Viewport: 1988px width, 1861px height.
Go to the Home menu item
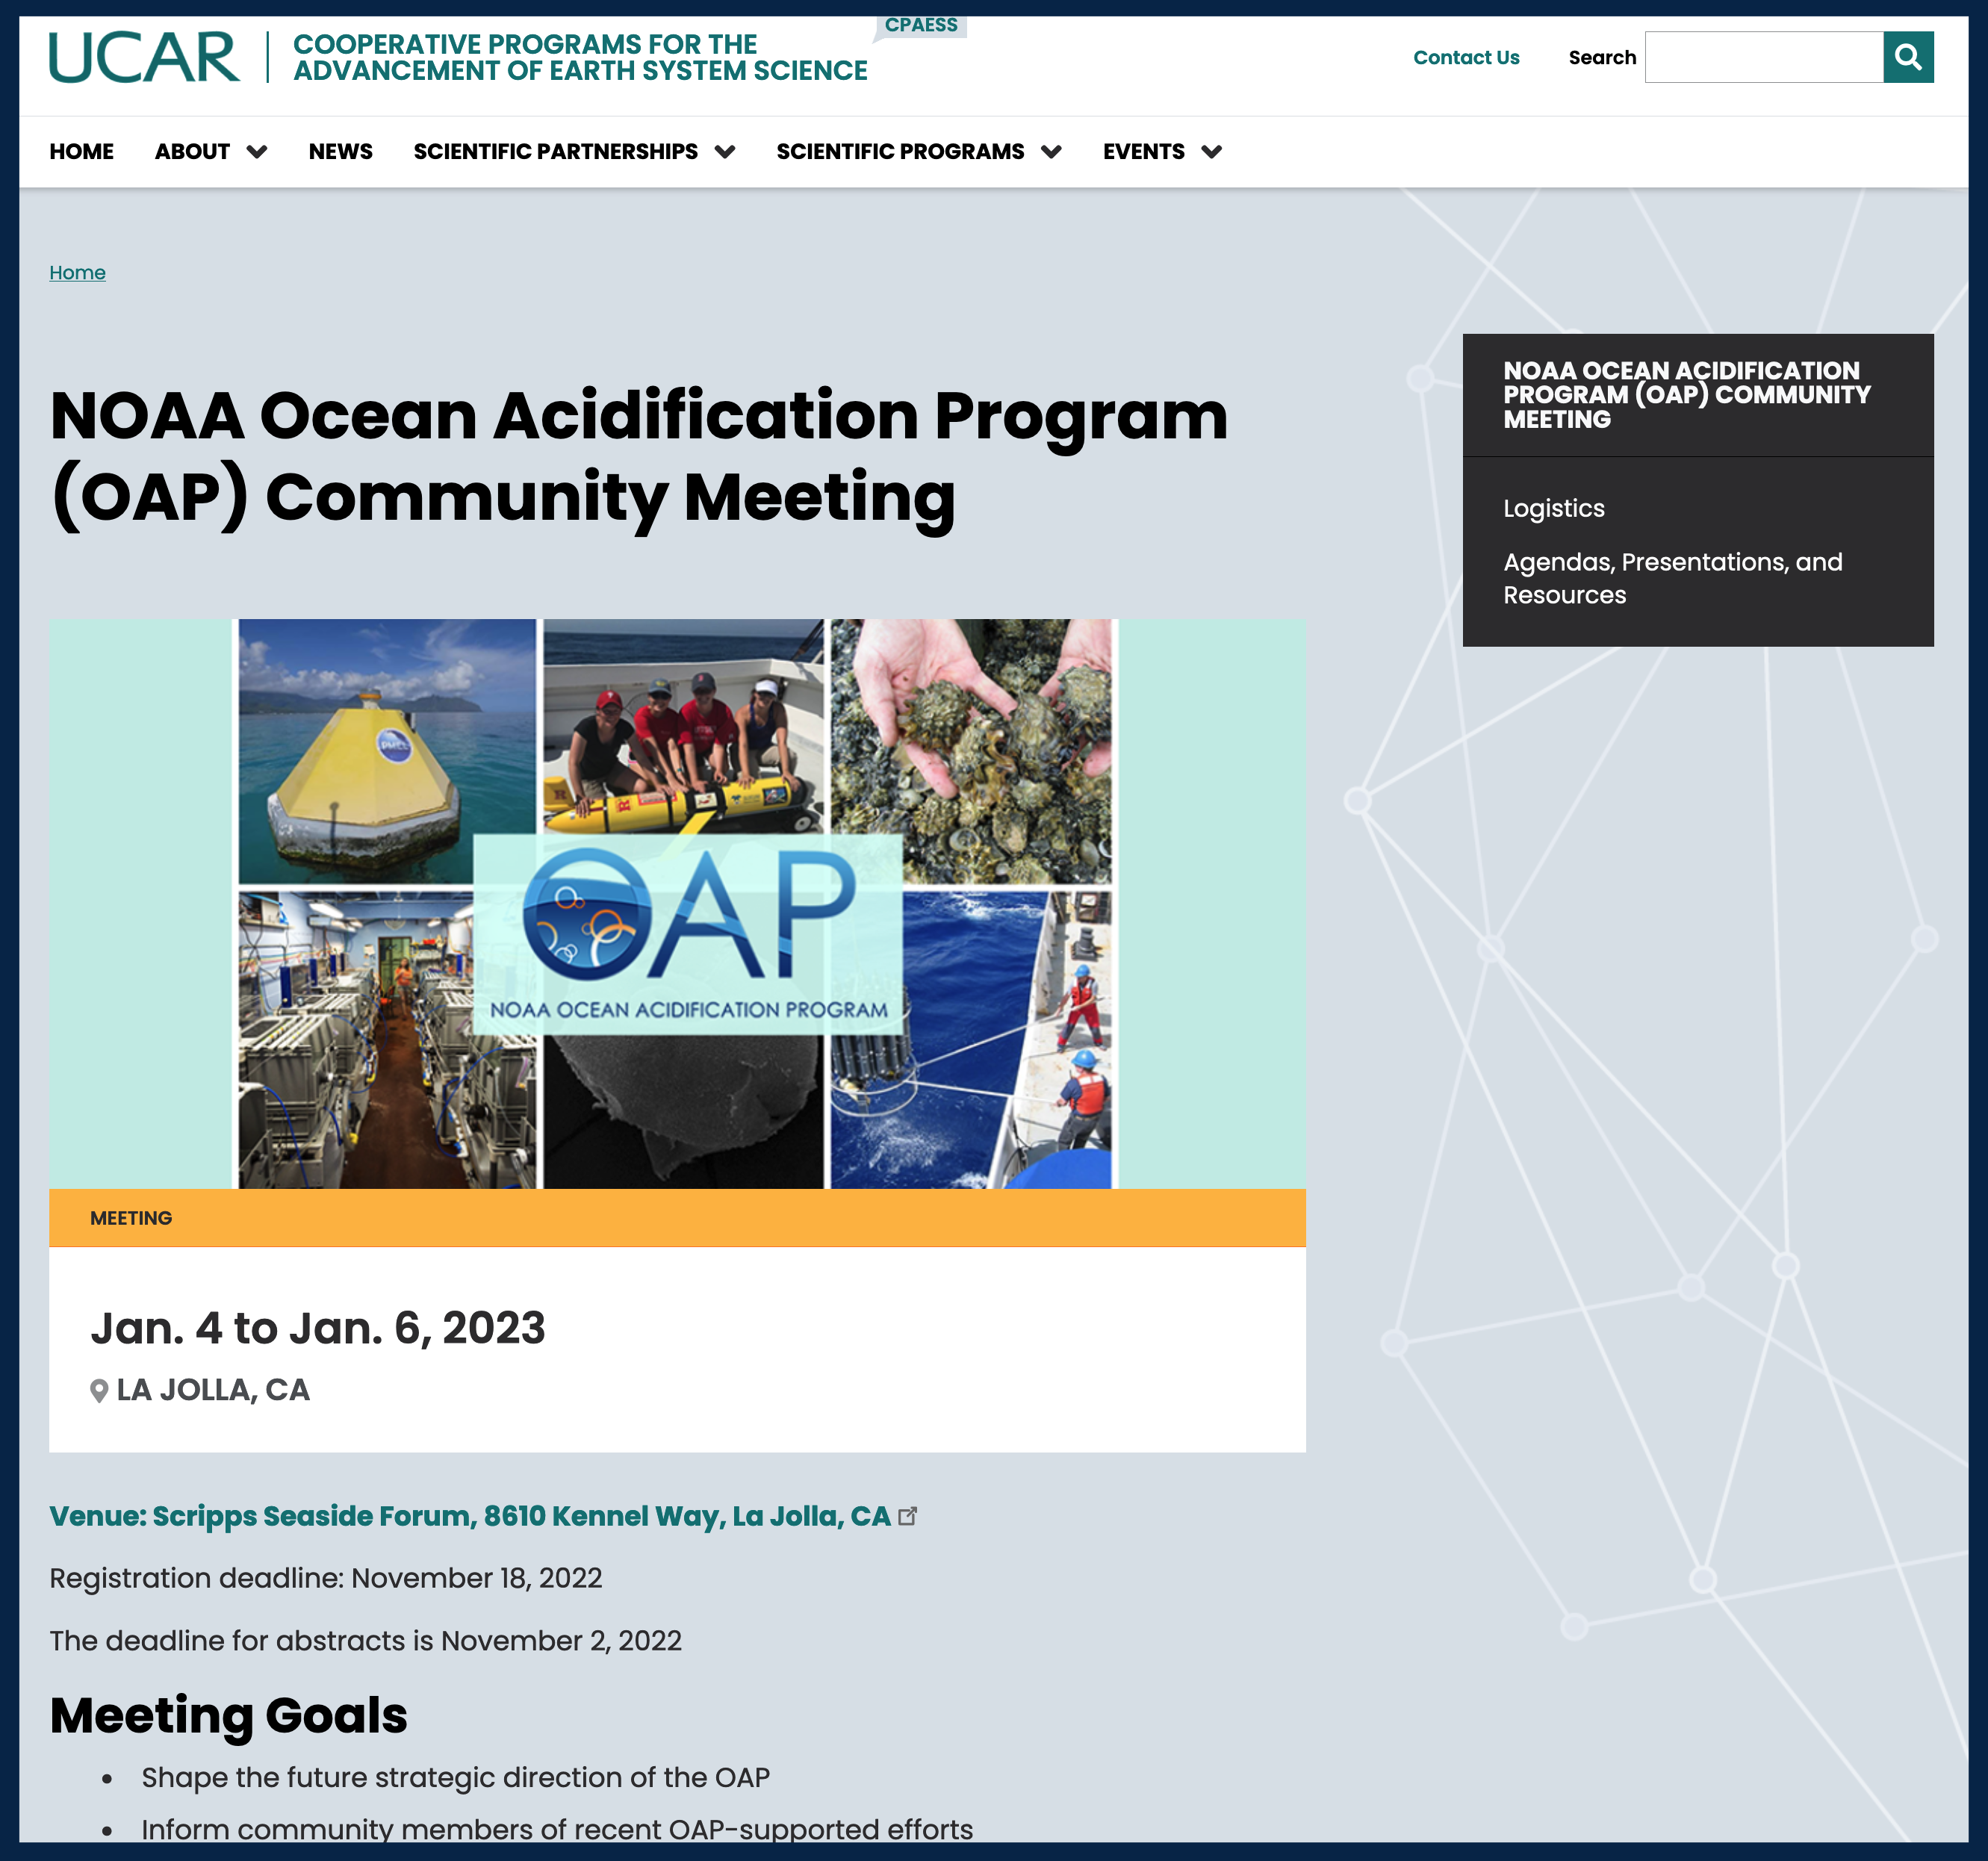point(81,152)
